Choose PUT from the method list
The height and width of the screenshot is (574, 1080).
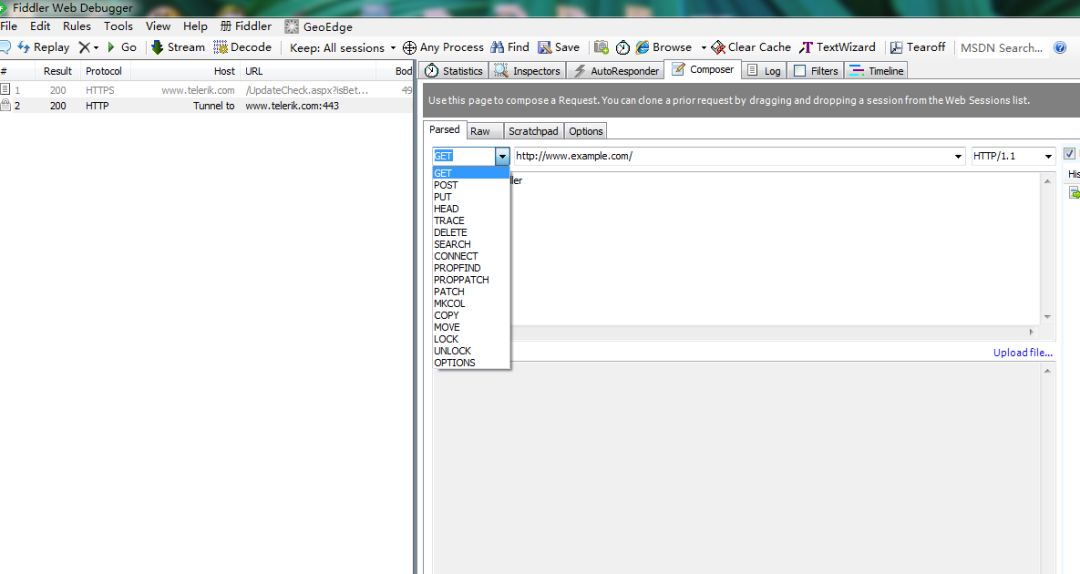click(471, 196)
